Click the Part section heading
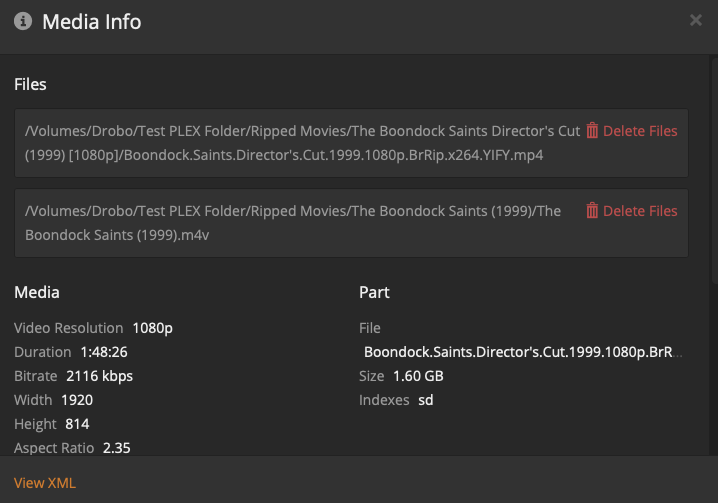This screenshot has width=718, height=503. tap(374, 293)
